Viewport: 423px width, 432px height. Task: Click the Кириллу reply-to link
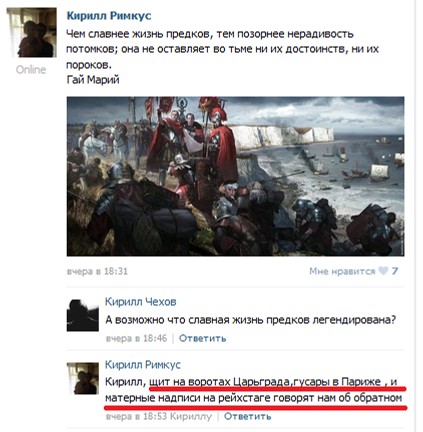pos(191,416)
